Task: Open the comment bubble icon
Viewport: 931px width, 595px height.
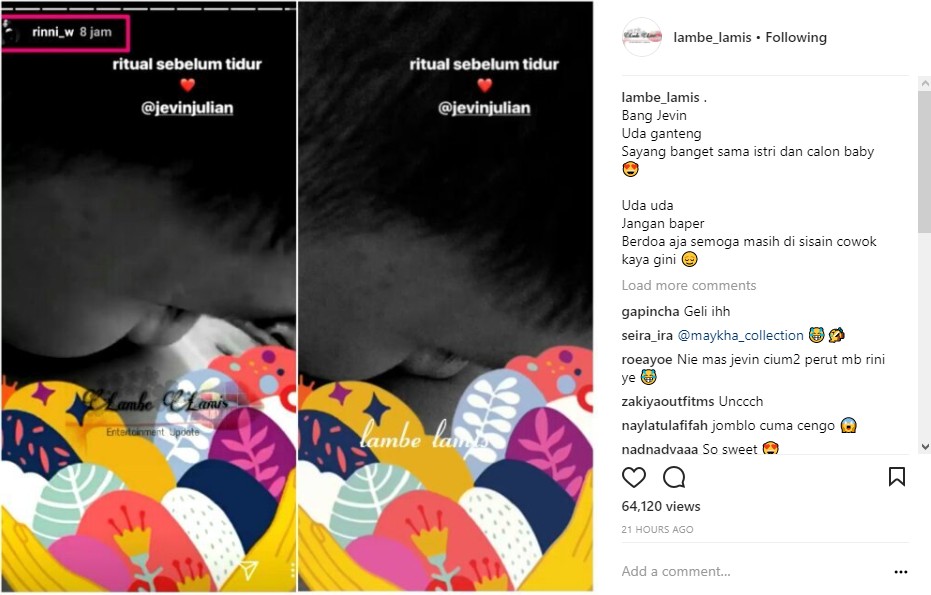Action: pyautogui.click(x=674, y=477)
